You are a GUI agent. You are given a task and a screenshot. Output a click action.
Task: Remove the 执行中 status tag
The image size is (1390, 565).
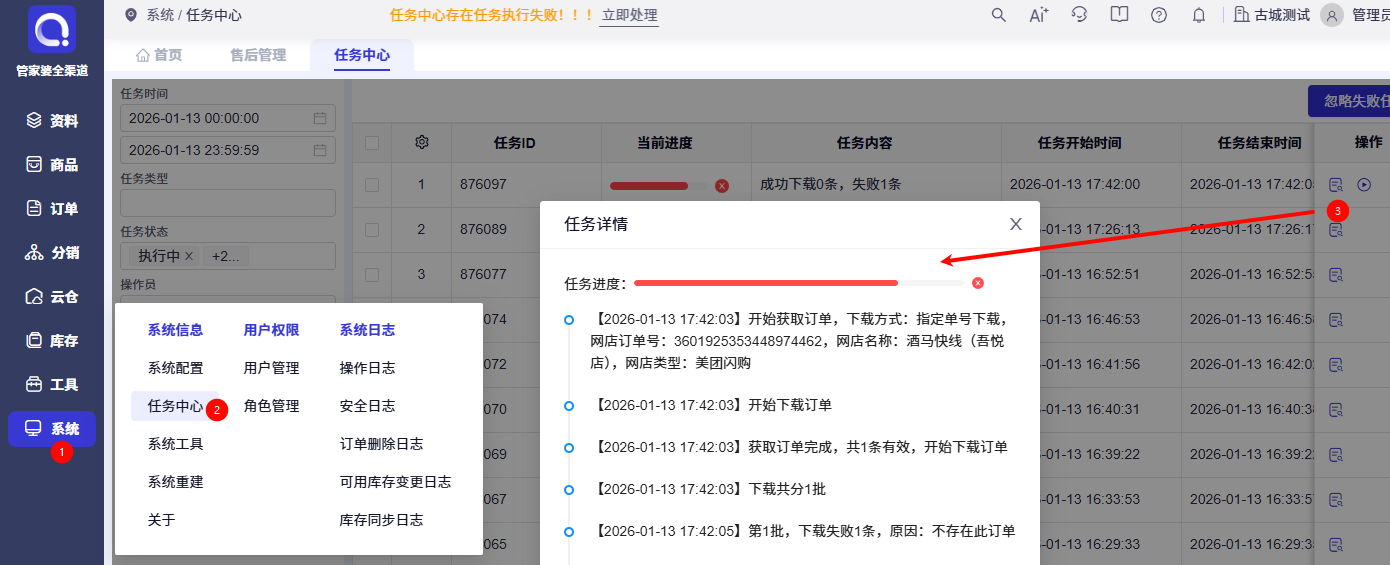189,256
